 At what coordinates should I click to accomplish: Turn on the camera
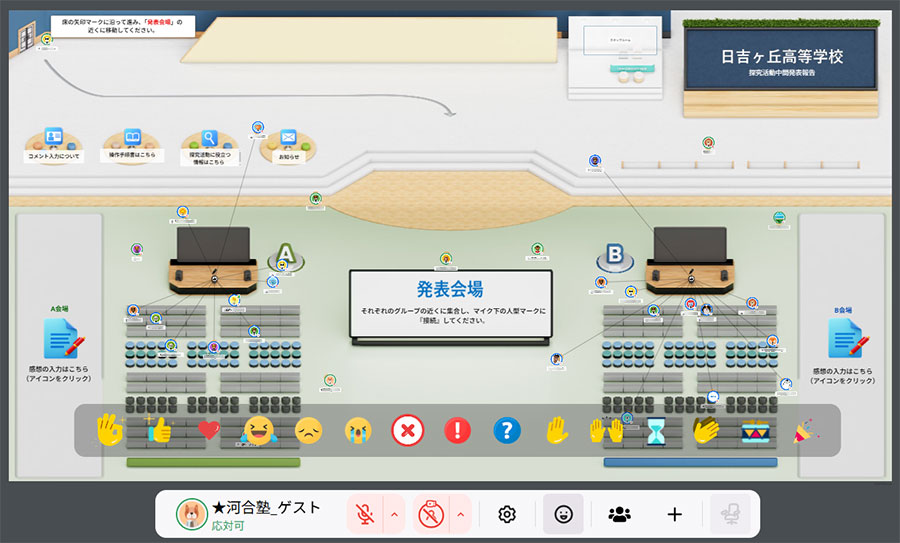click(x=431, y=514)
